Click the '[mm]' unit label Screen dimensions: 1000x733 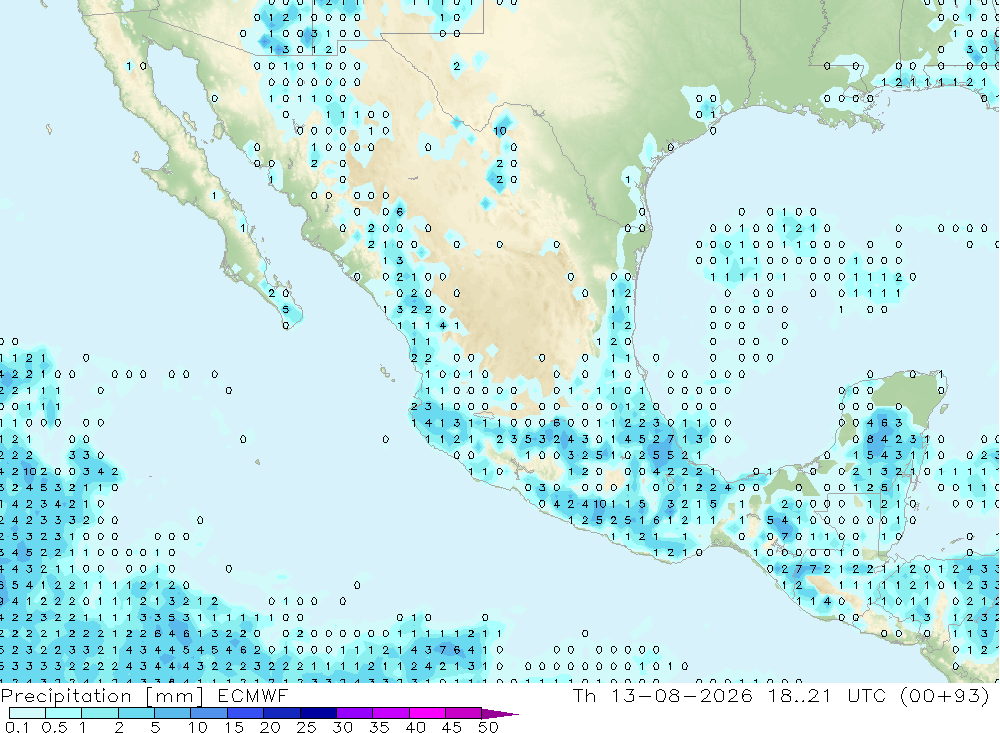click(x=174, y=696)
